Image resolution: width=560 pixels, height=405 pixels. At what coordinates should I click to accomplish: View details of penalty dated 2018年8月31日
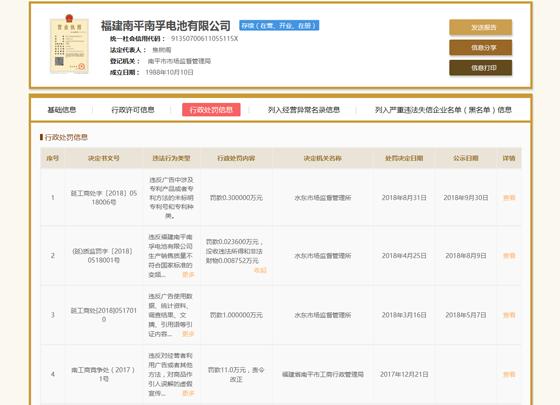[509, 198]
